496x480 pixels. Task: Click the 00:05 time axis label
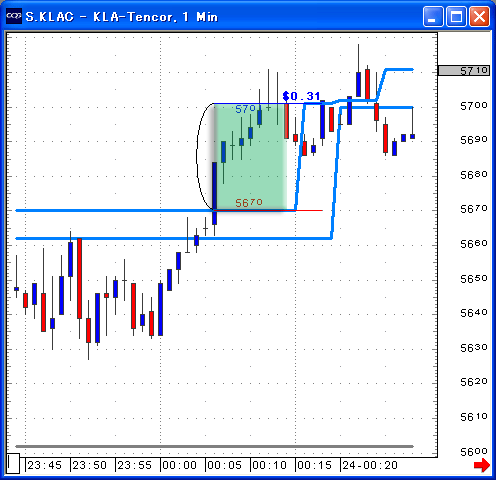(x=225, y=465)
